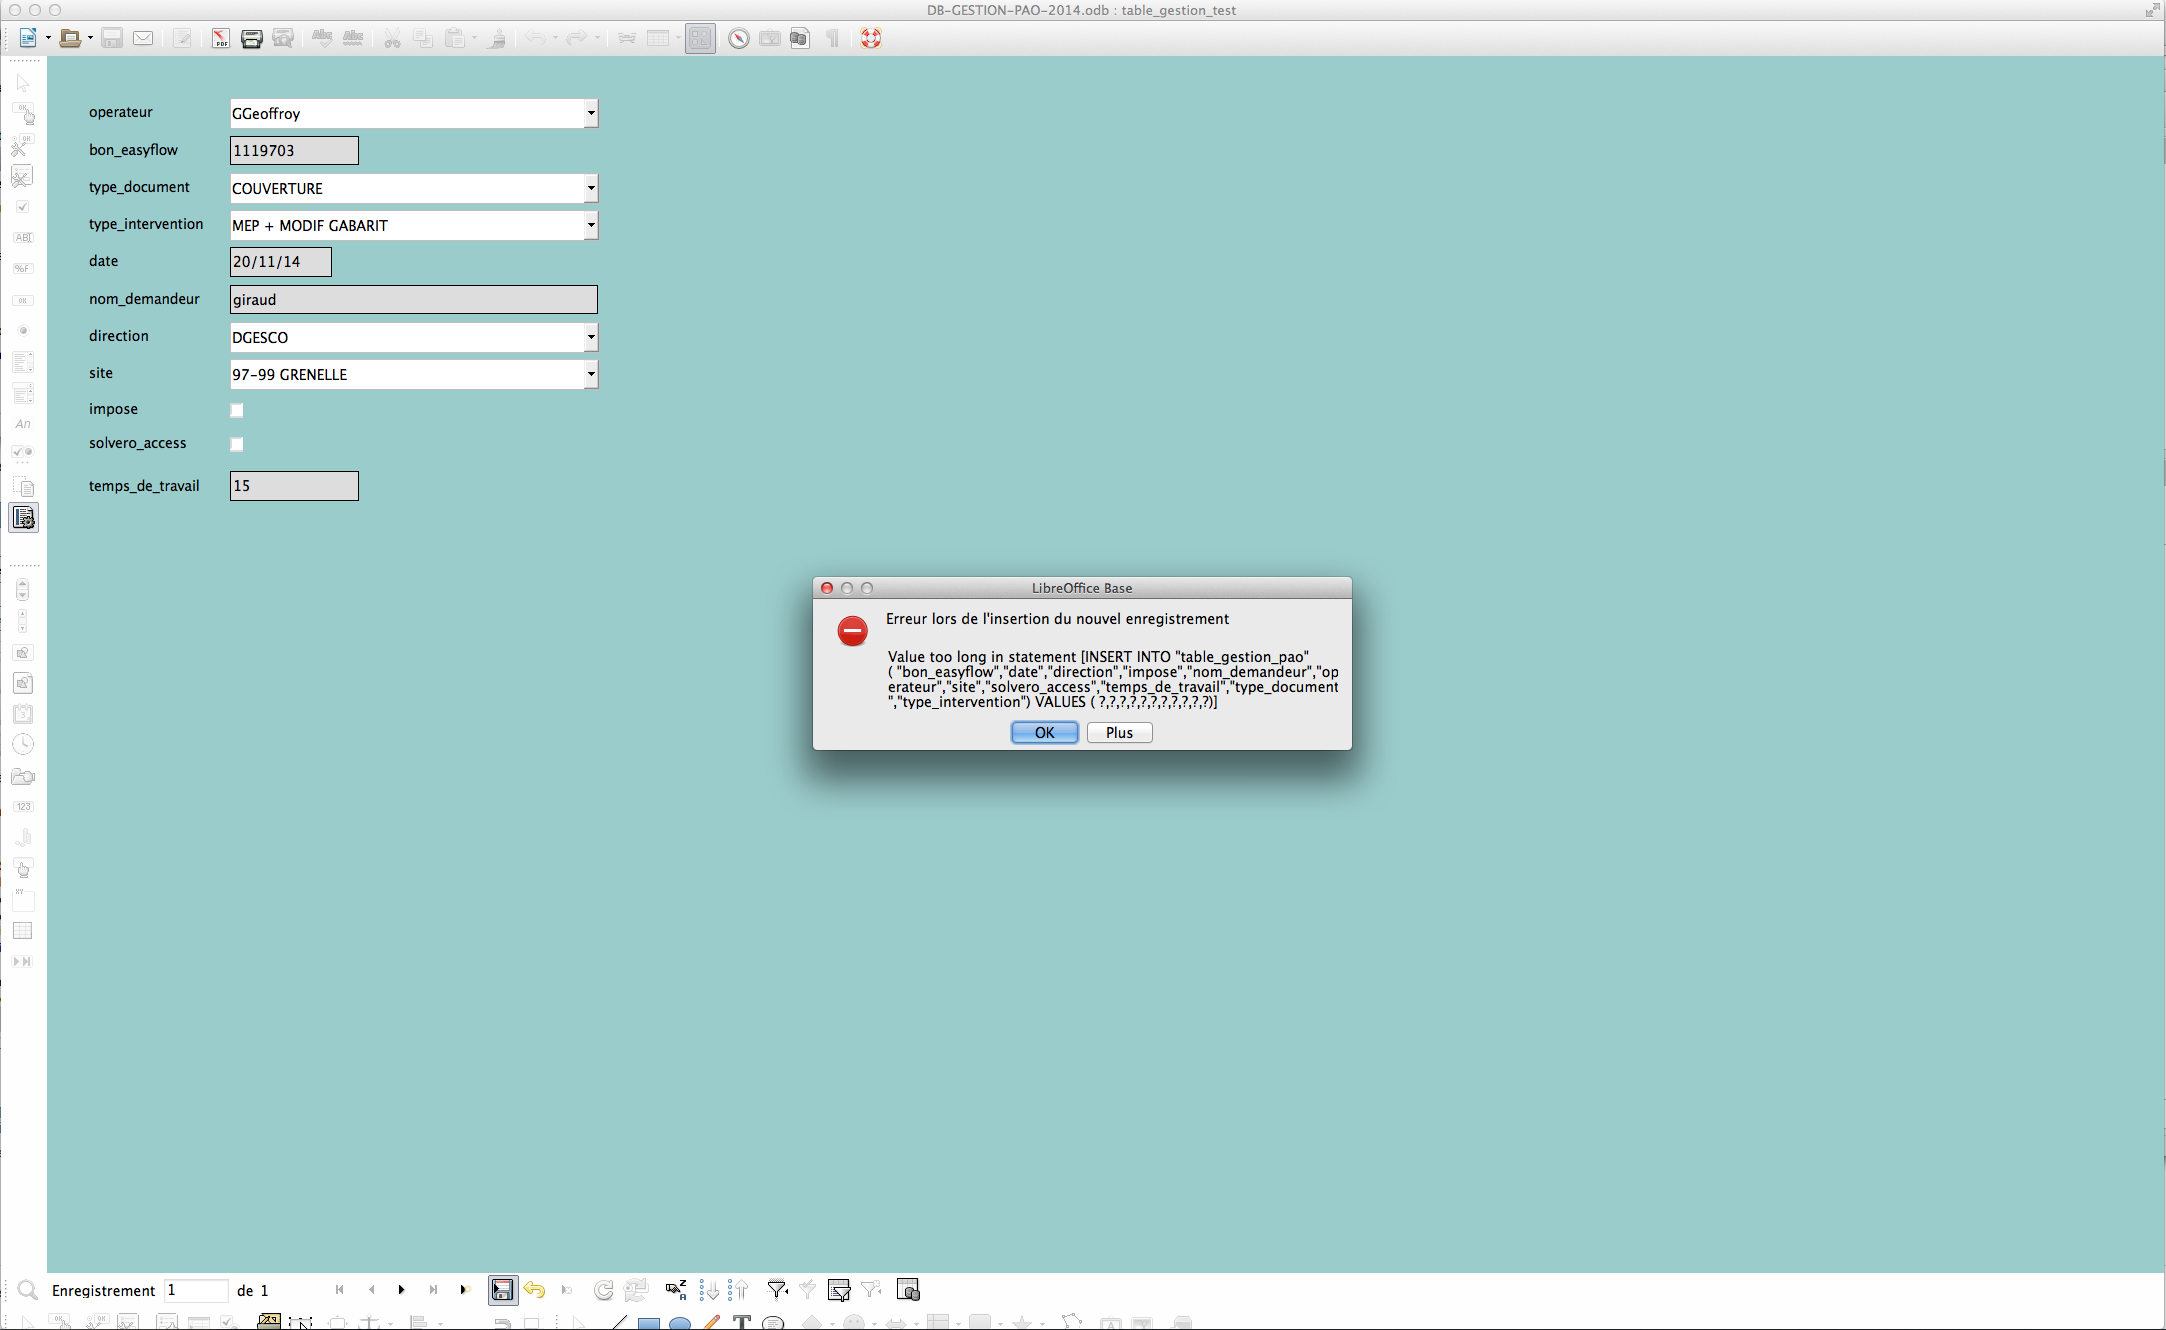
Task: Expand the Open recent files arrow
Action: pyautogui.click(x=90, y=38)
